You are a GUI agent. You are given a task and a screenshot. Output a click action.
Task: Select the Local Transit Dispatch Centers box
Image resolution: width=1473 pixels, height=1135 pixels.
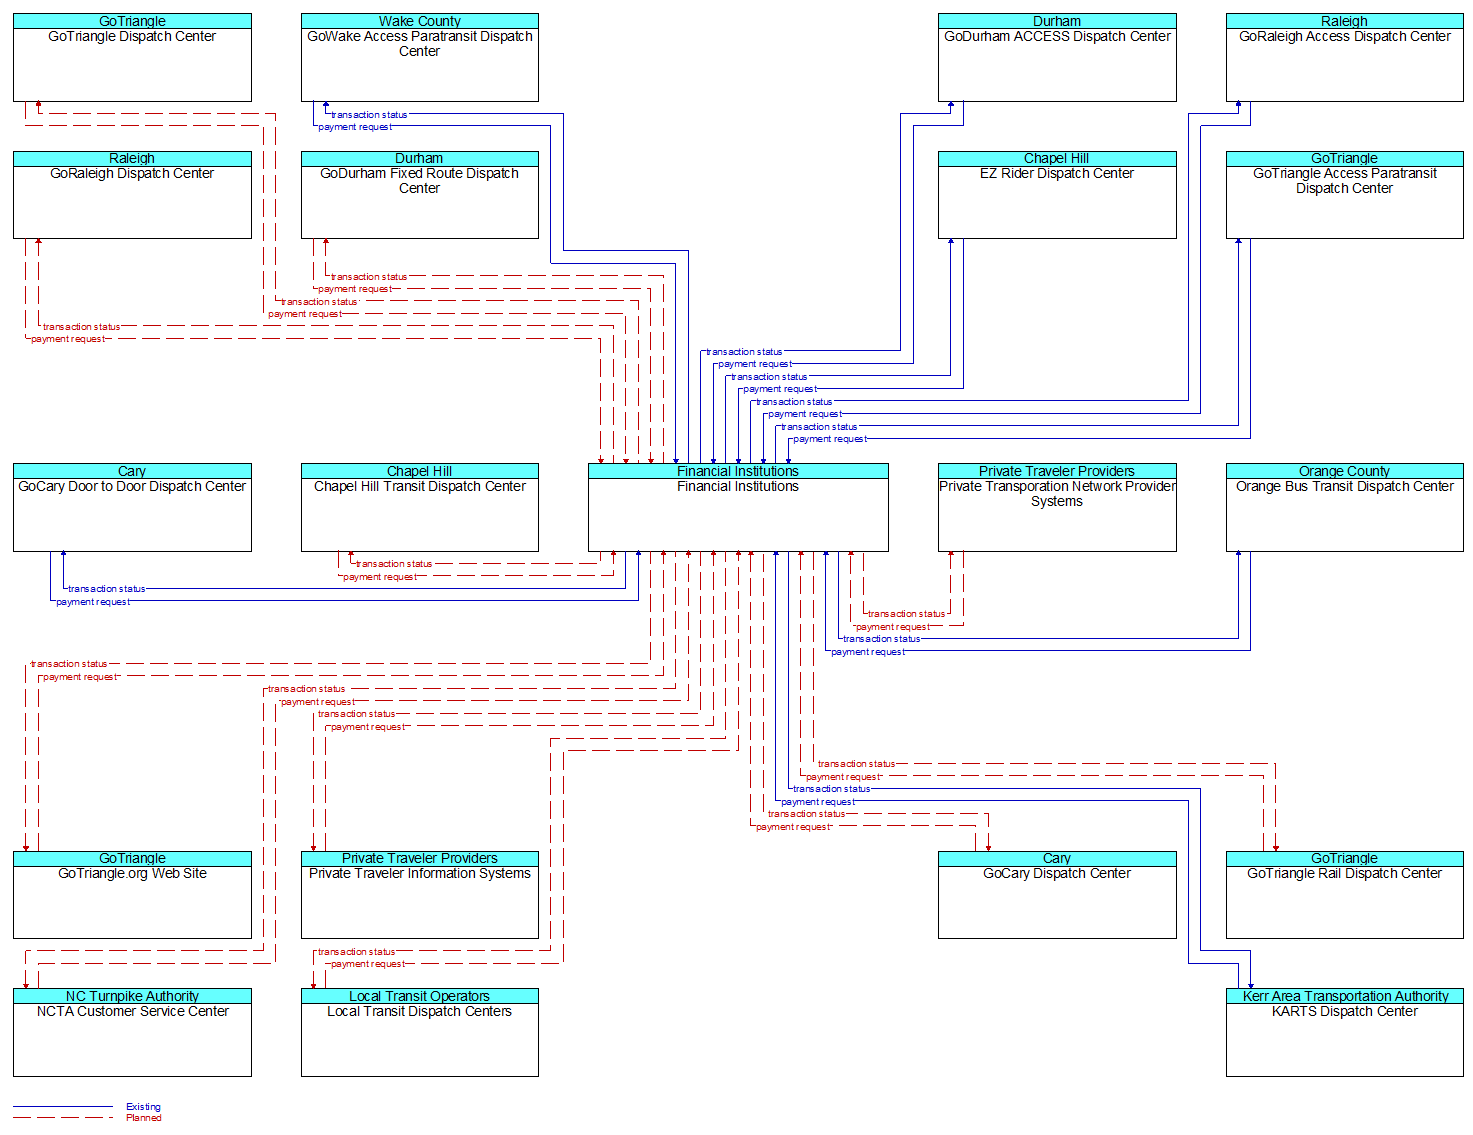[x=420, y=1033]
